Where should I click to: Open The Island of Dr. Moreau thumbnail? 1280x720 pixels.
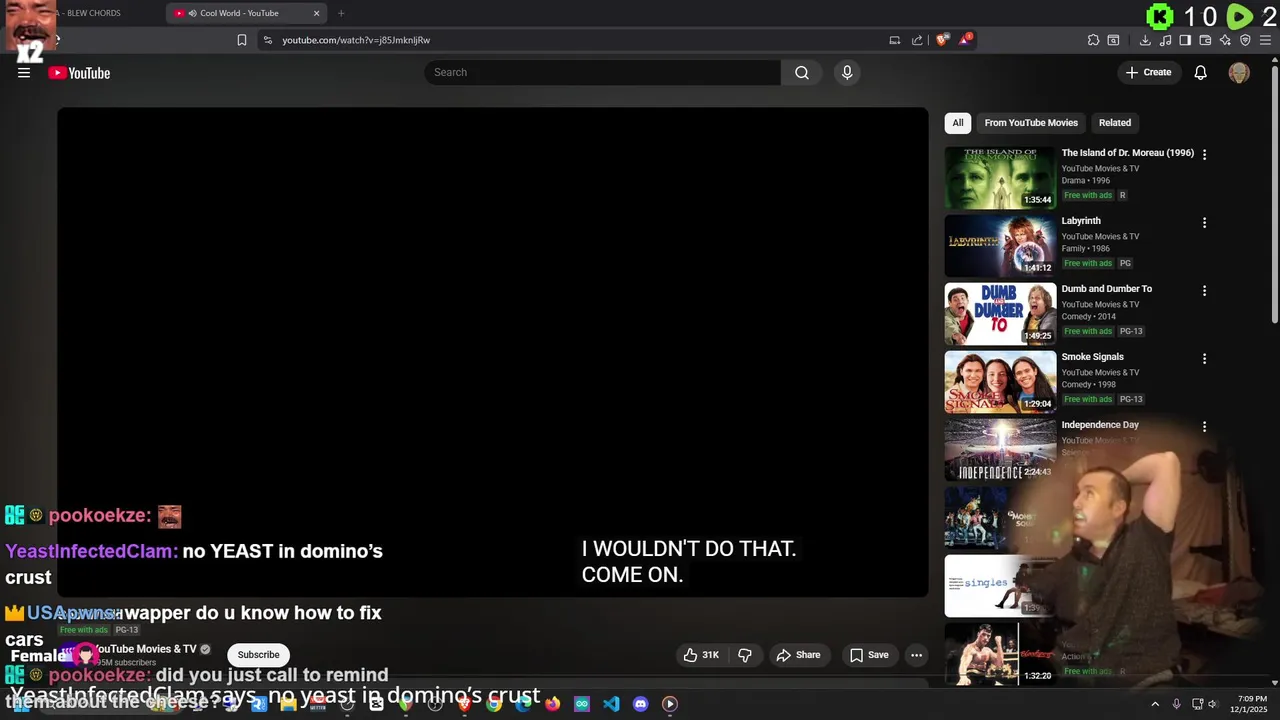pyautogui.click(x=1000, y=178)
